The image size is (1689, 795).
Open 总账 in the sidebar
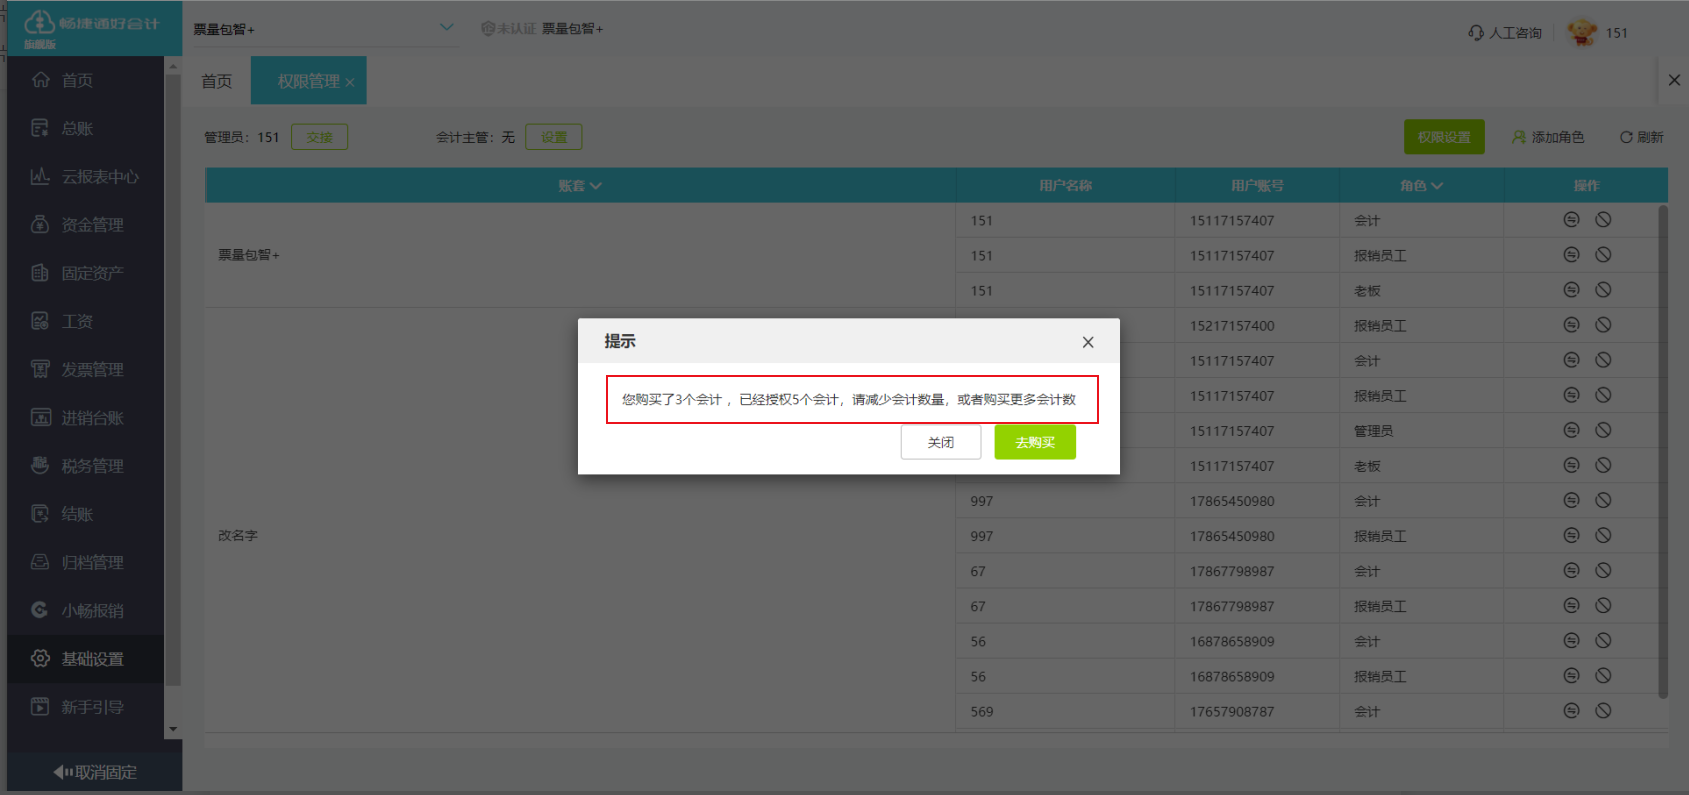pyautogui.click(x=77, y=128)
